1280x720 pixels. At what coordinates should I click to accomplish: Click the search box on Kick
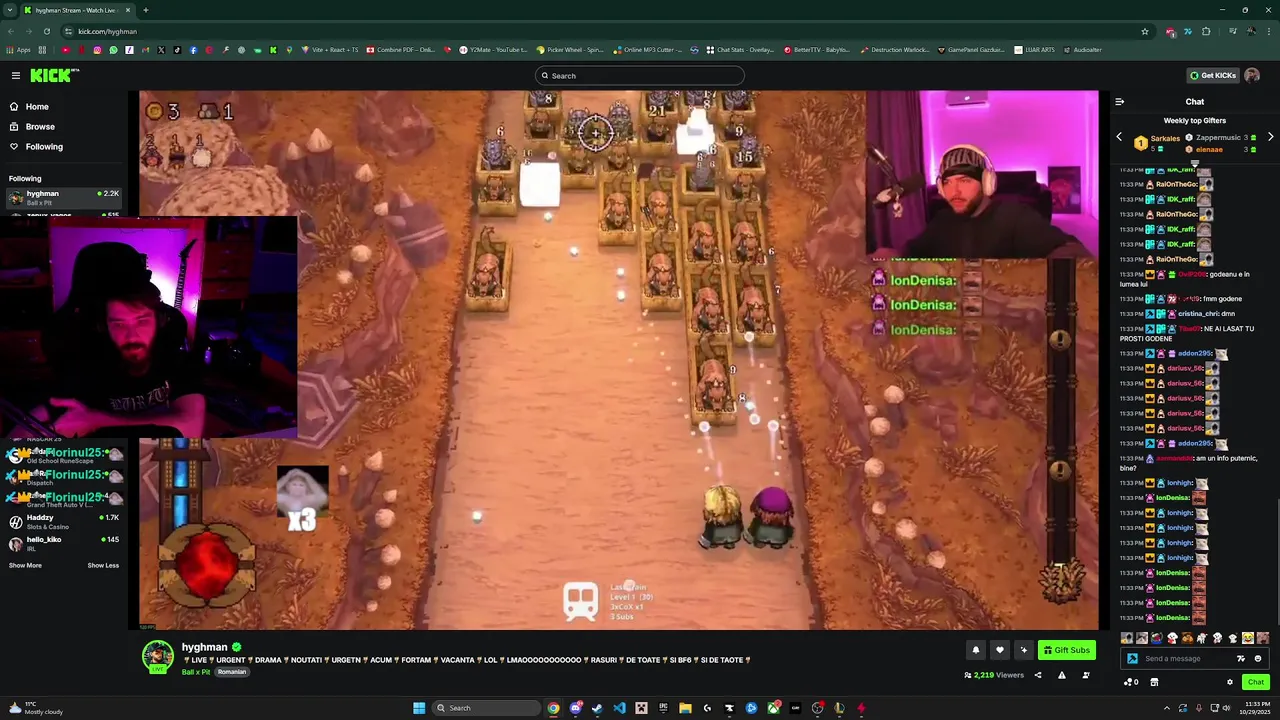click(640, 75)
